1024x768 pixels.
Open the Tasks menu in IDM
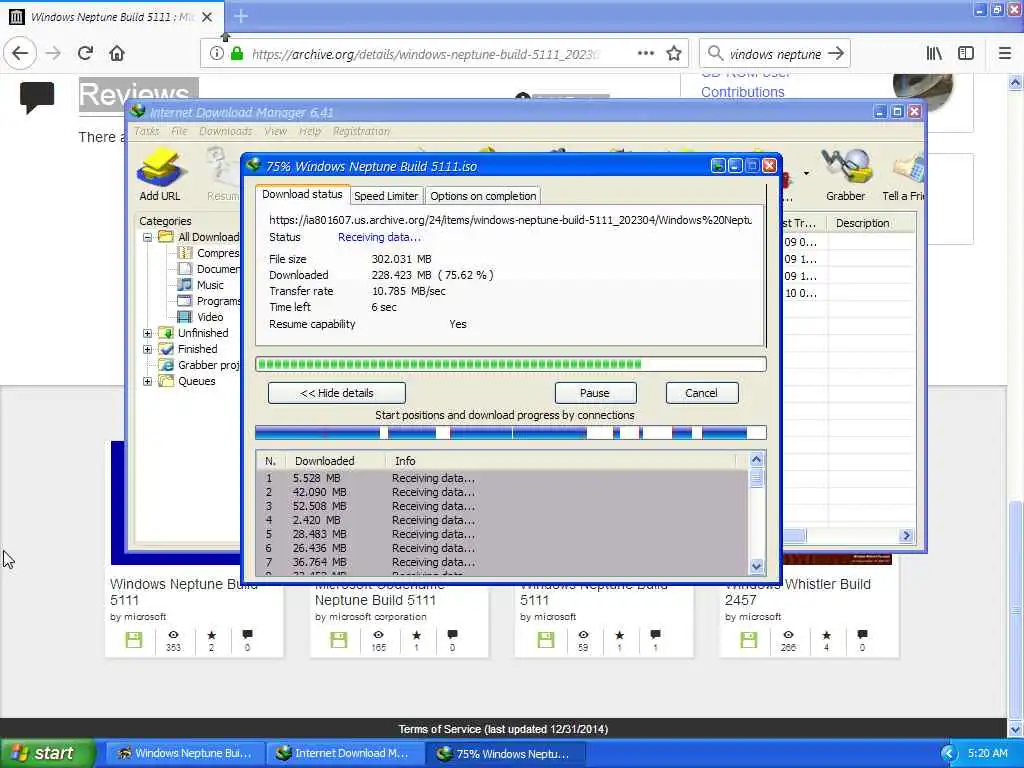point(146,131)
